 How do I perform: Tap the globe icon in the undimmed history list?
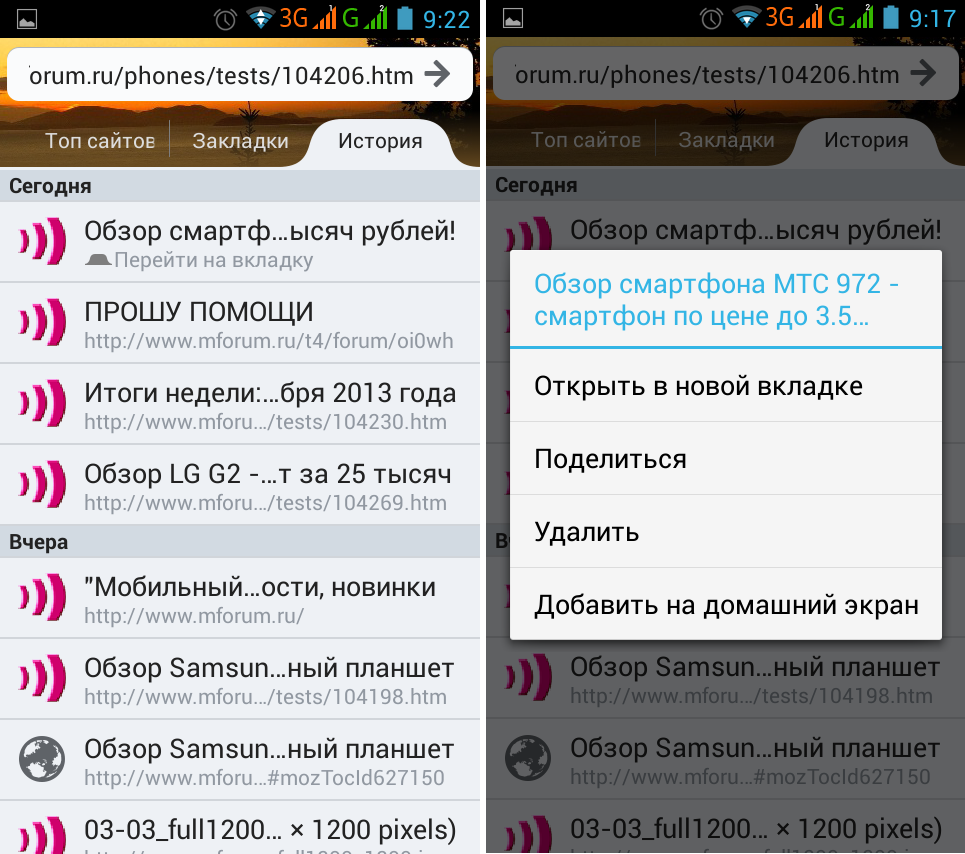42,759
